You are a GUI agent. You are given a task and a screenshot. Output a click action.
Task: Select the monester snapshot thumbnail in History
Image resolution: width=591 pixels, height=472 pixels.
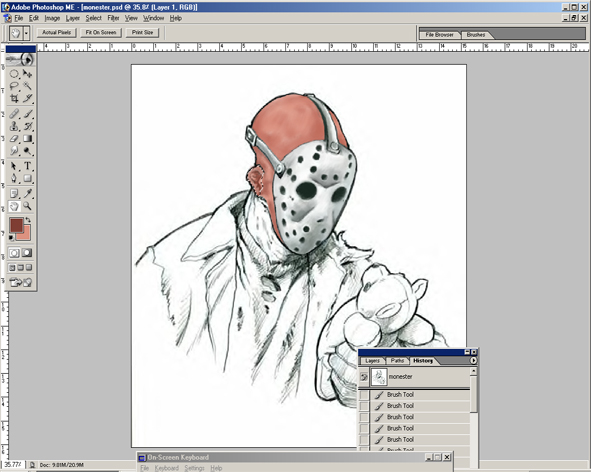click(379, 377)
